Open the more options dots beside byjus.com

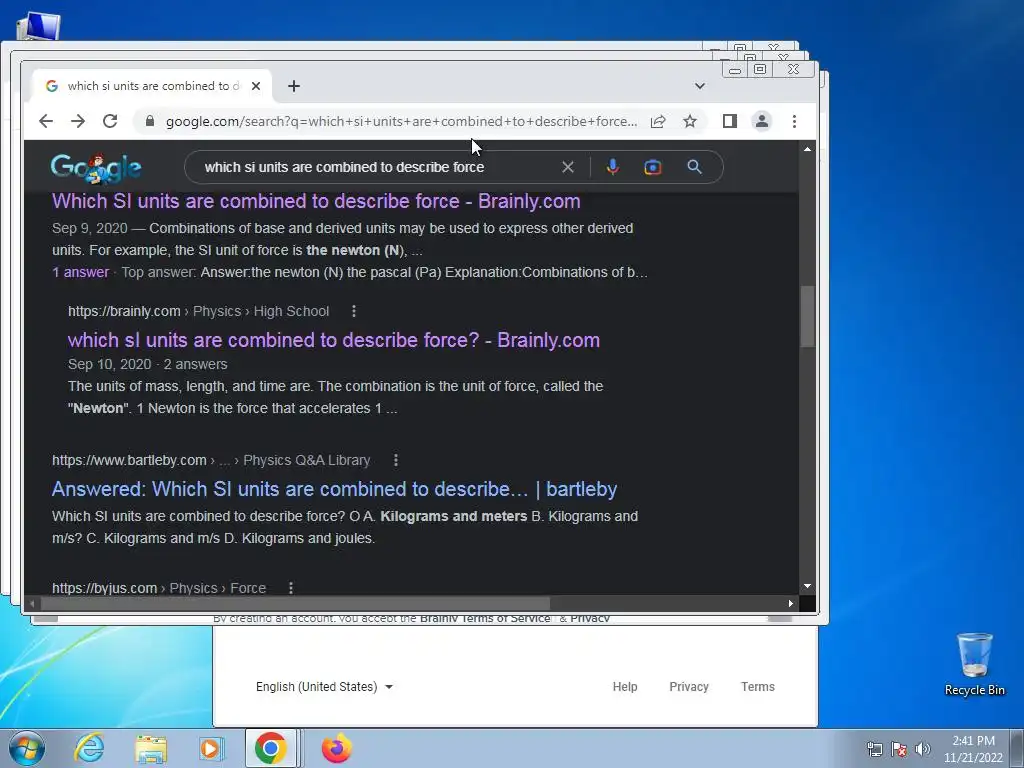[x=291, y=588]
